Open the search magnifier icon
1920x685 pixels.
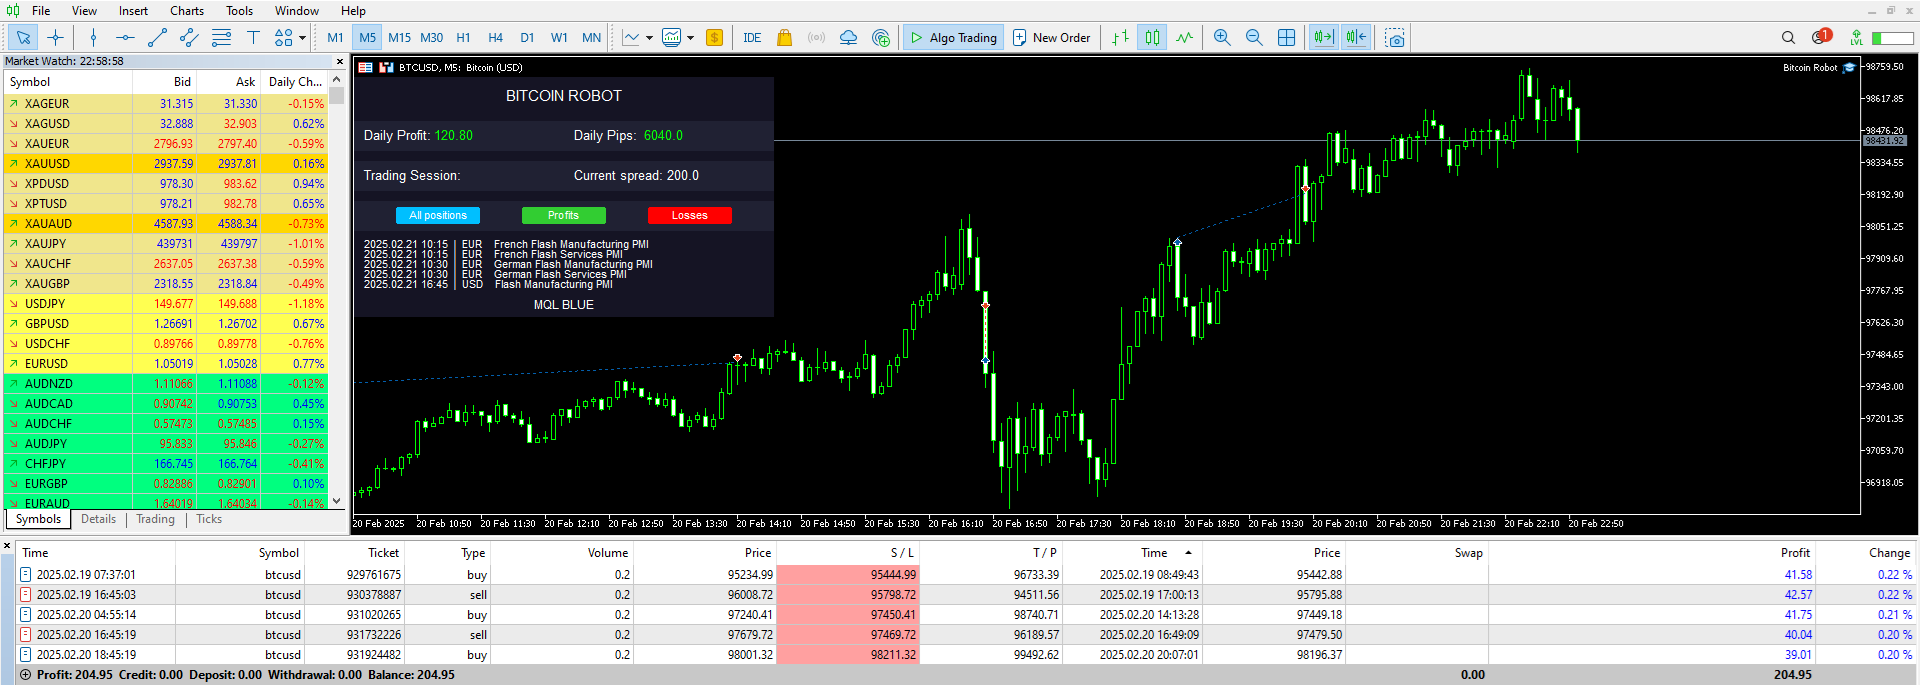(1788, 38)
